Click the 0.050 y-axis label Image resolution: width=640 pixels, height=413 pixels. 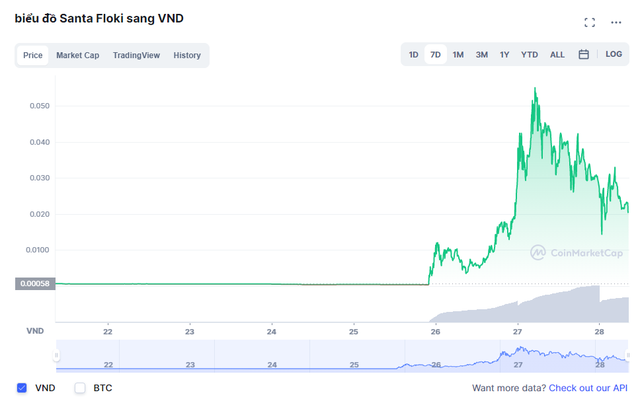tap(40, 106)
